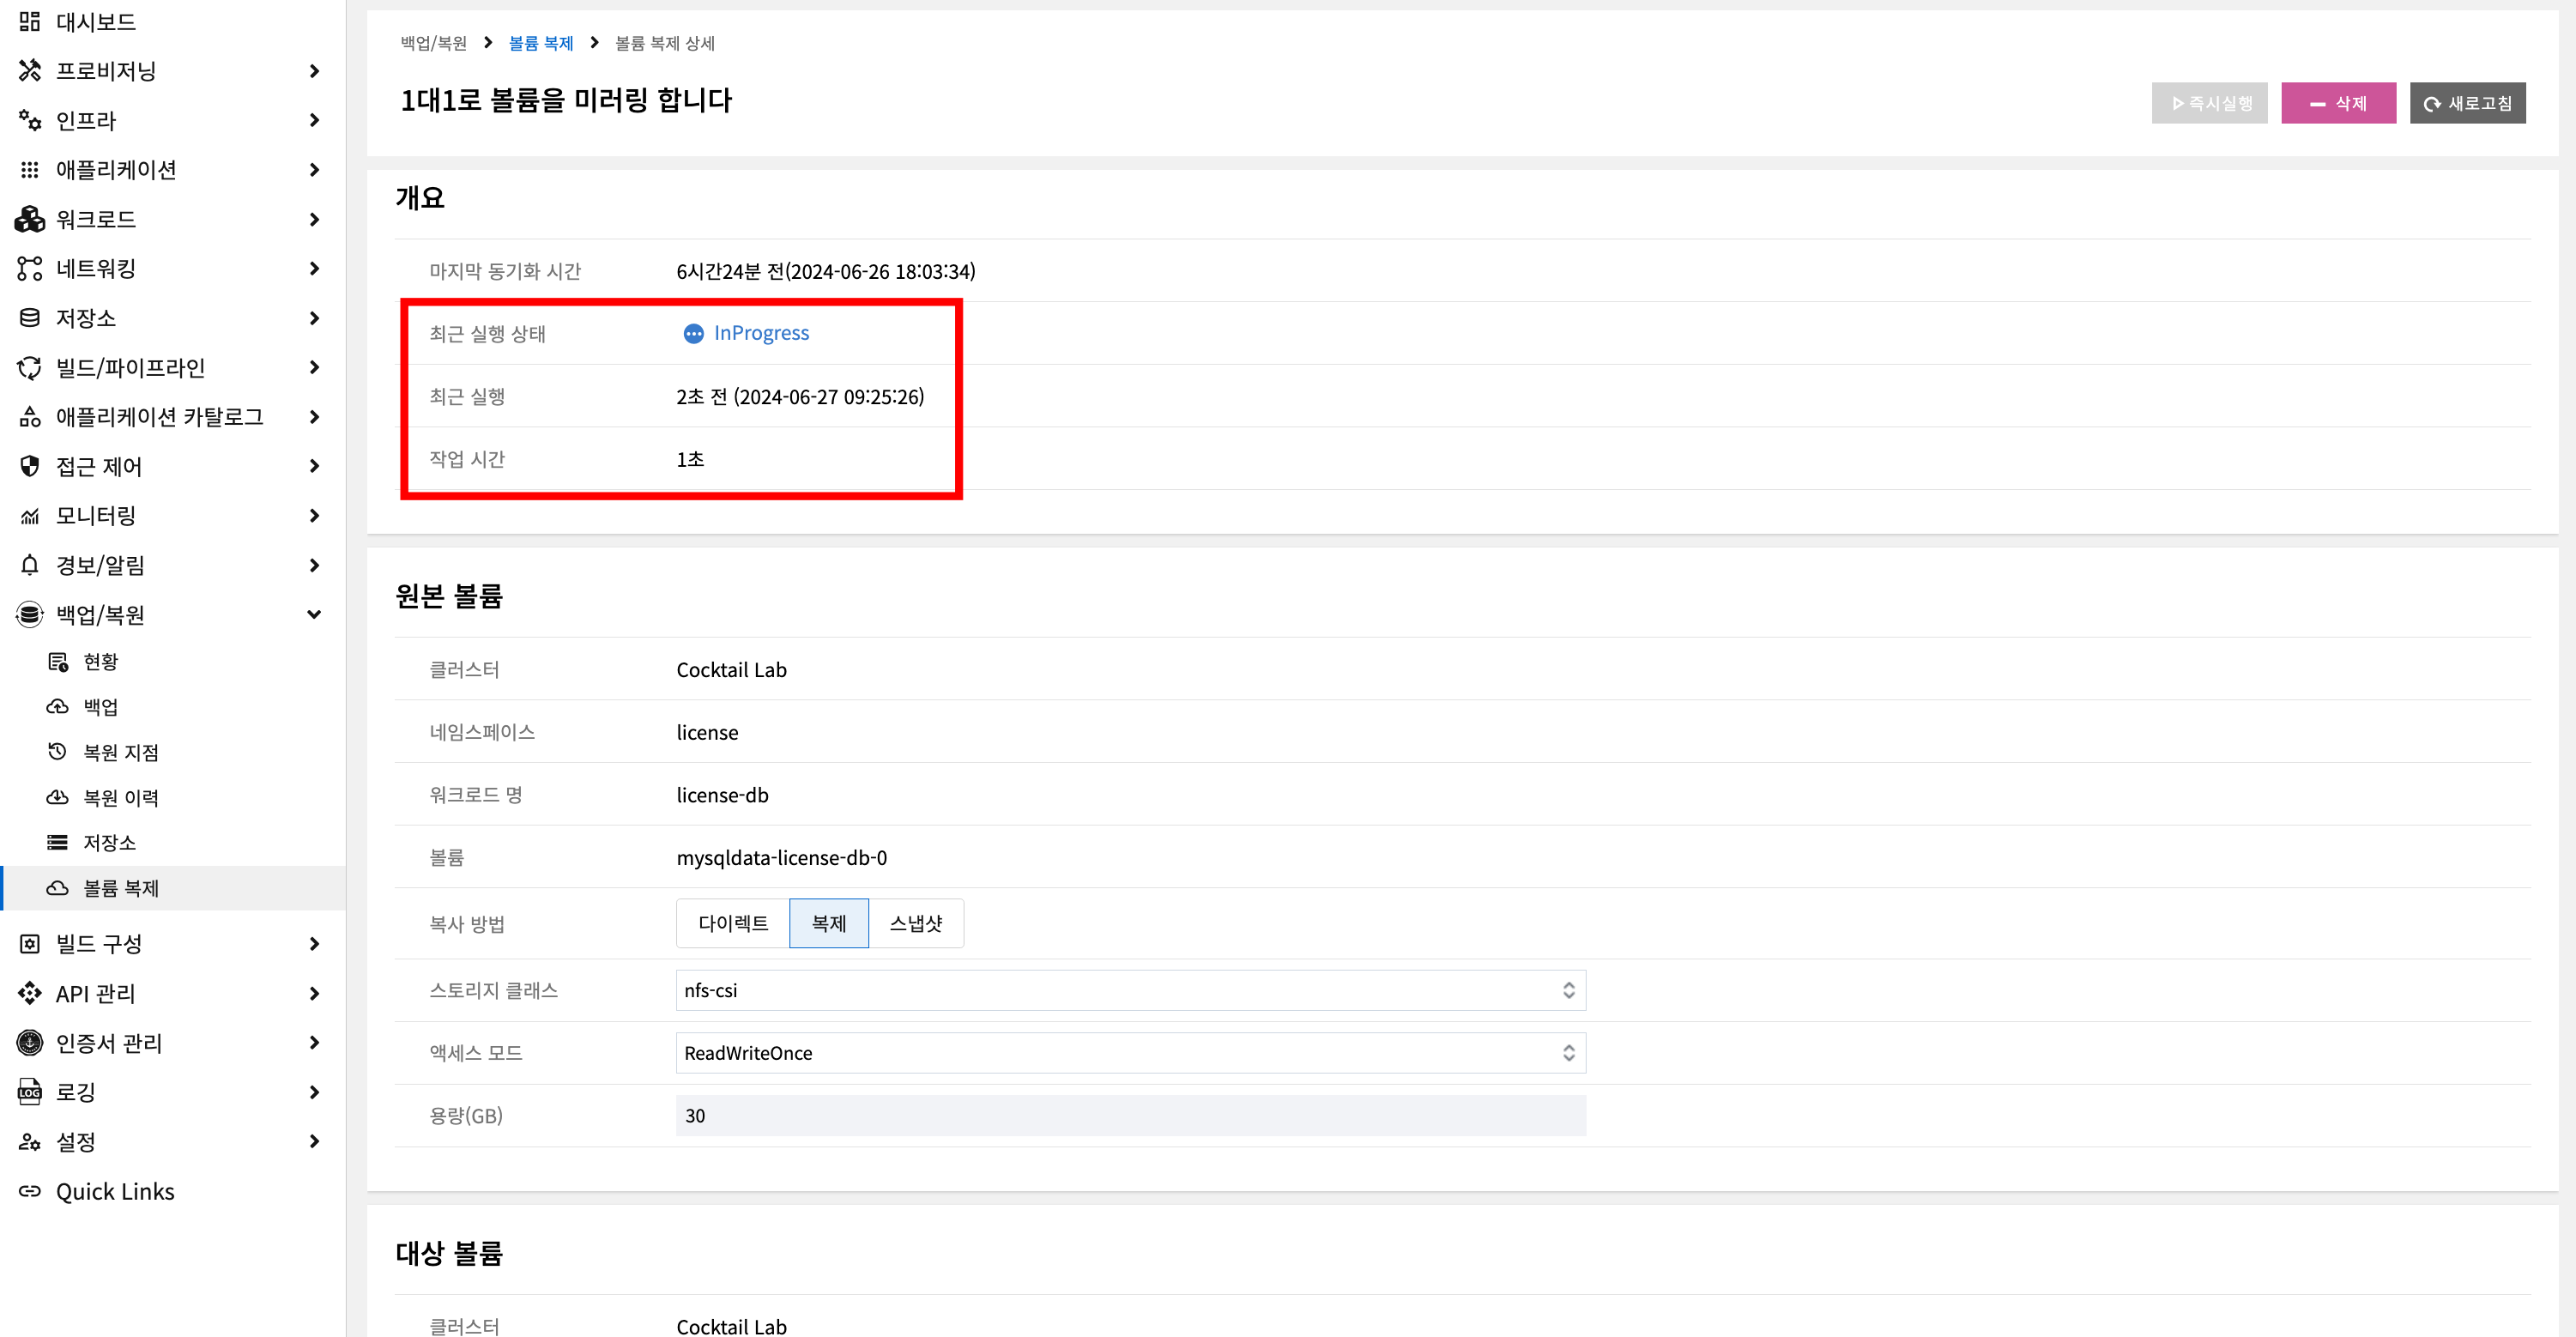Image resolution: width=2576 pixels, height=1337 pixels.
Task: Click the 워크로드 cubes icon
Action: 30,219
